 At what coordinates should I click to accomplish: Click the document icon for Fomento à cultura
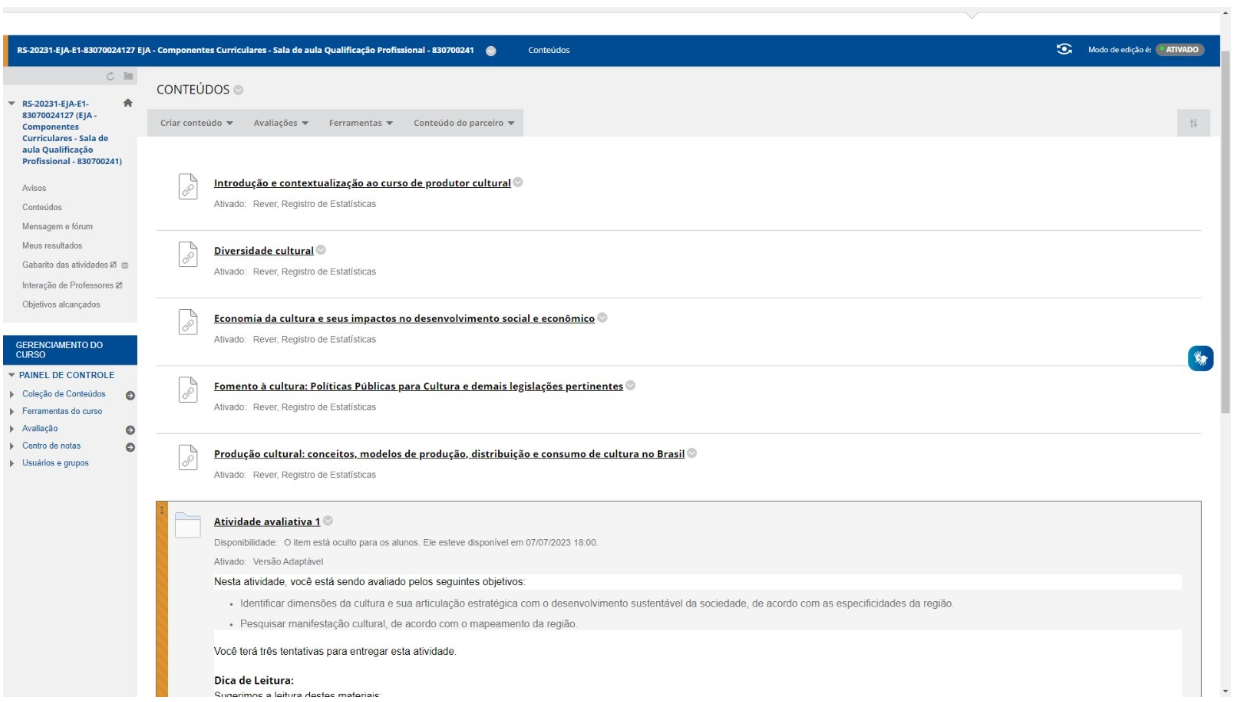pyautogui.click(x=186, y=391)
